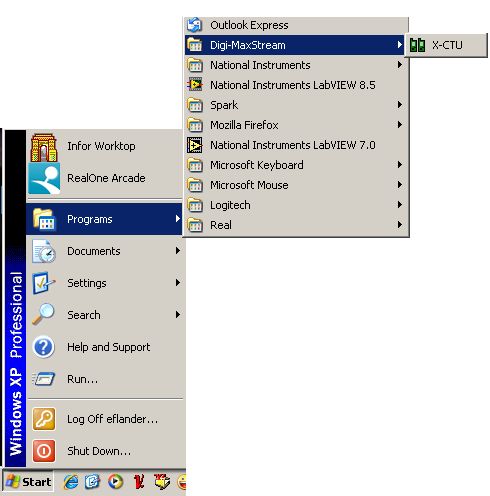Image resolution: width=490 pixels, height=496 pixels.
Task: Click the green X-CTU radio modules icon
Action: pos(417,45)
